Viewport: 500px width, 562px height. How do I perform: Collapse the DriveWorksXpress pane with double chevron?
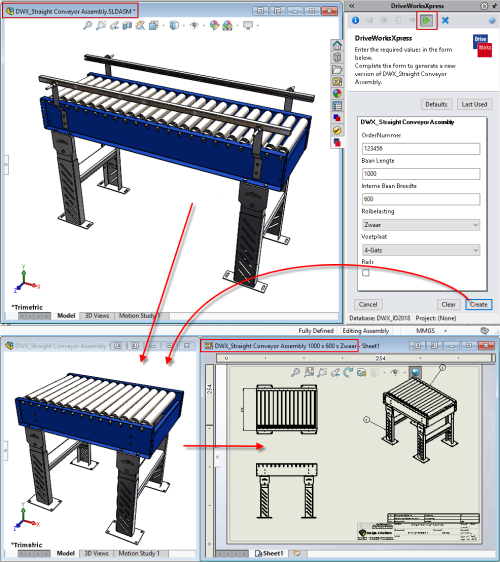[352, 6]
